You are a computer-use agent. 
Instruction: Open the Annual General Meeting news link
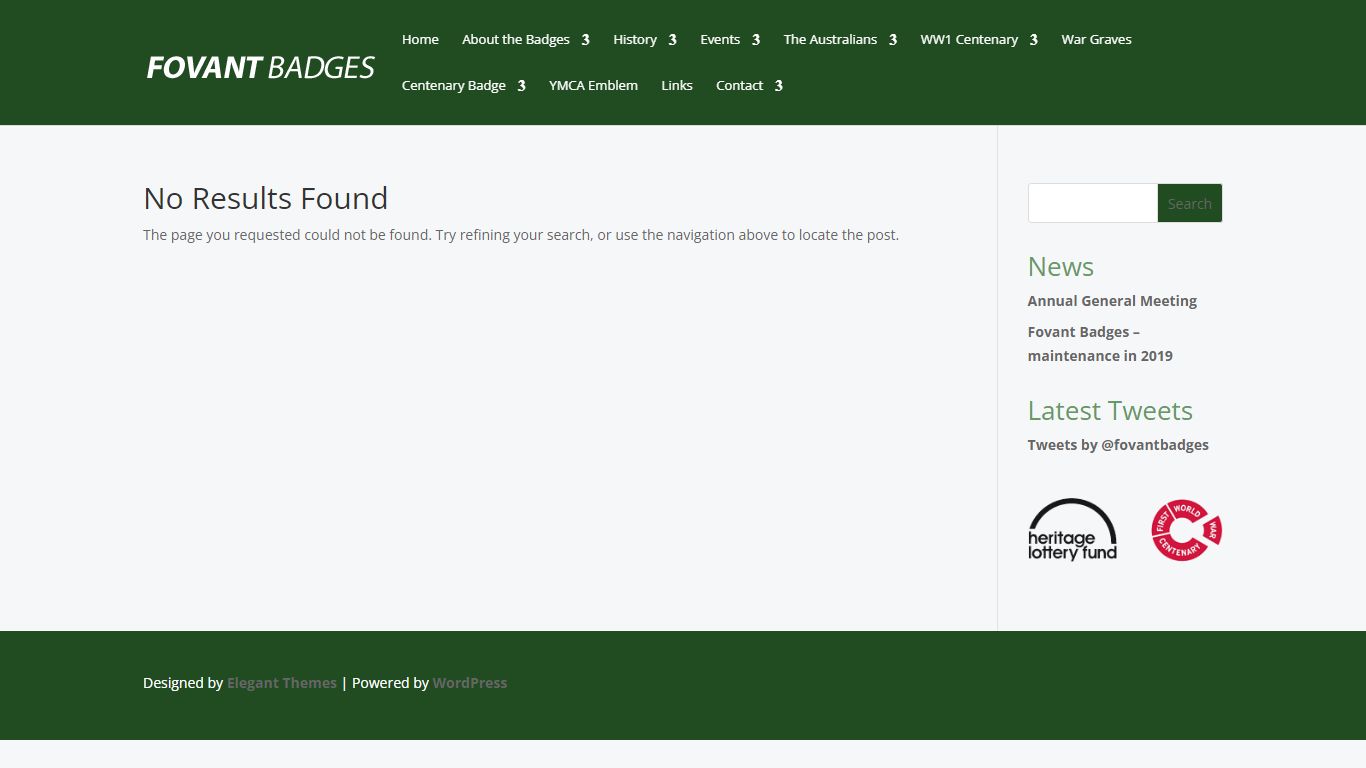pos(1112,301)
